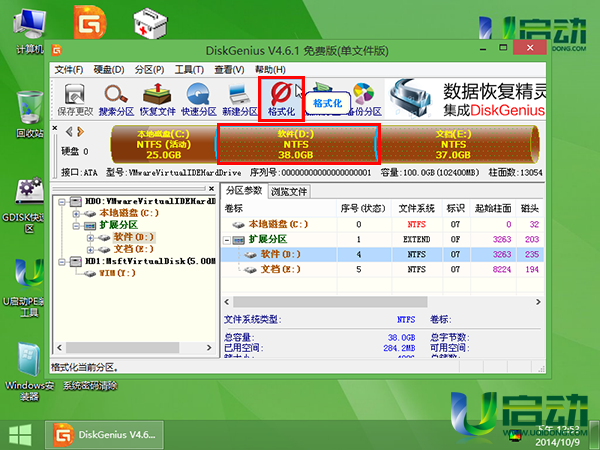The width and height of the screenshot is (600, 450).
Task: Select 软件(D:) in the left tree
Action: [x=134, y=237]
